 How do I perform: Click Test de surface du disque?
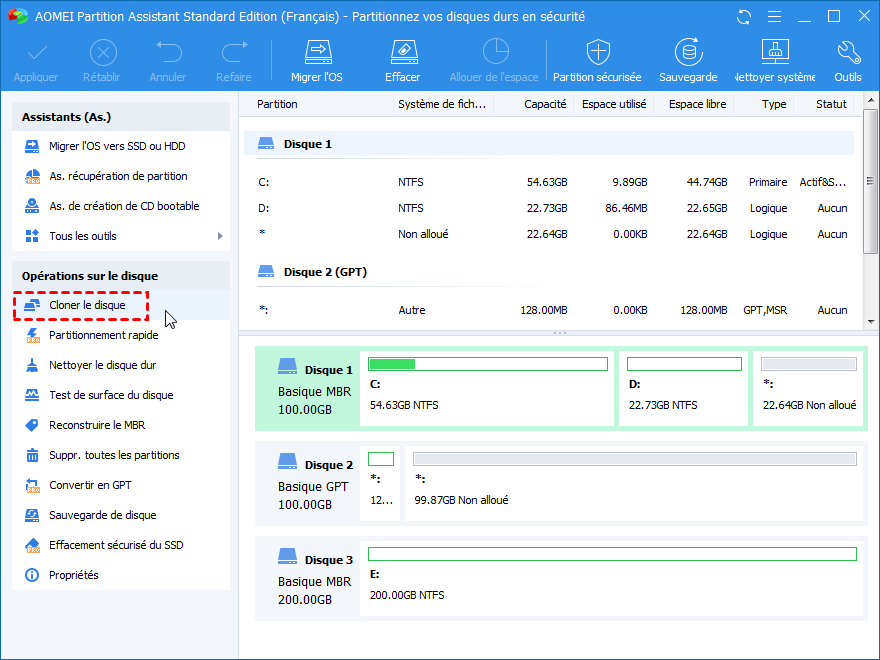click(x=111, y=395)
